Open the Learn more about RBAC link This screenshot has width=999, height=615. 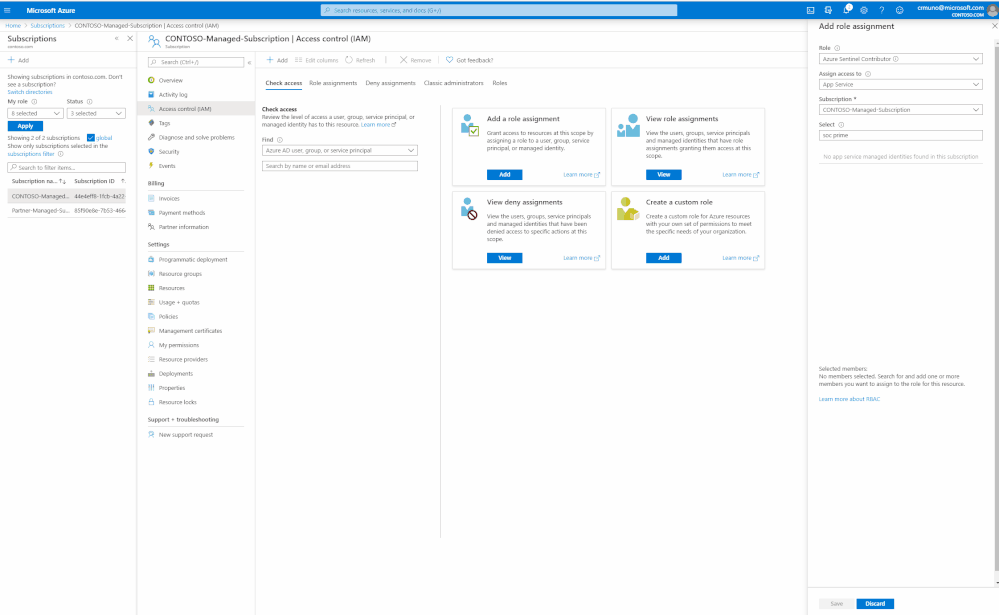coord(849,399)
